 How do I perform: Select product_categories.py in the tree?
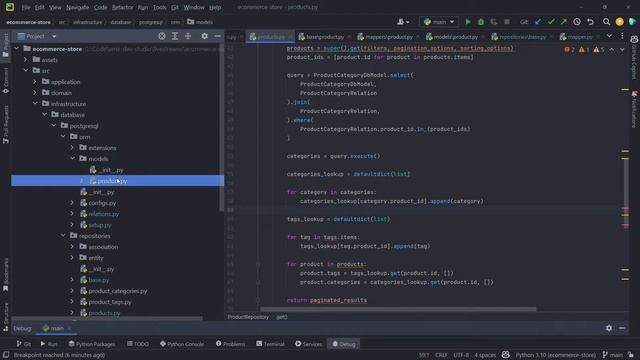click(x=118, y=291)
